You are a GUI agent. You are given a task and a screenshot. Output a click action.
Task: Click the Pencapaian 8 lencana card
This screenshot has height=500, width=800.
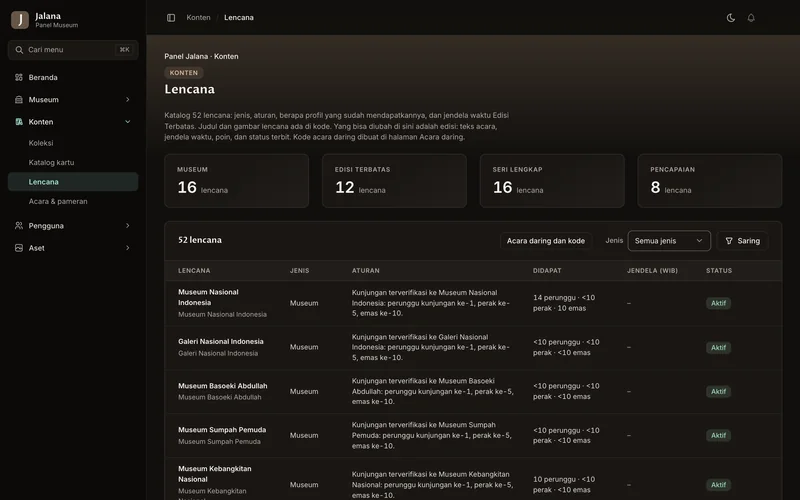[710, 181]
